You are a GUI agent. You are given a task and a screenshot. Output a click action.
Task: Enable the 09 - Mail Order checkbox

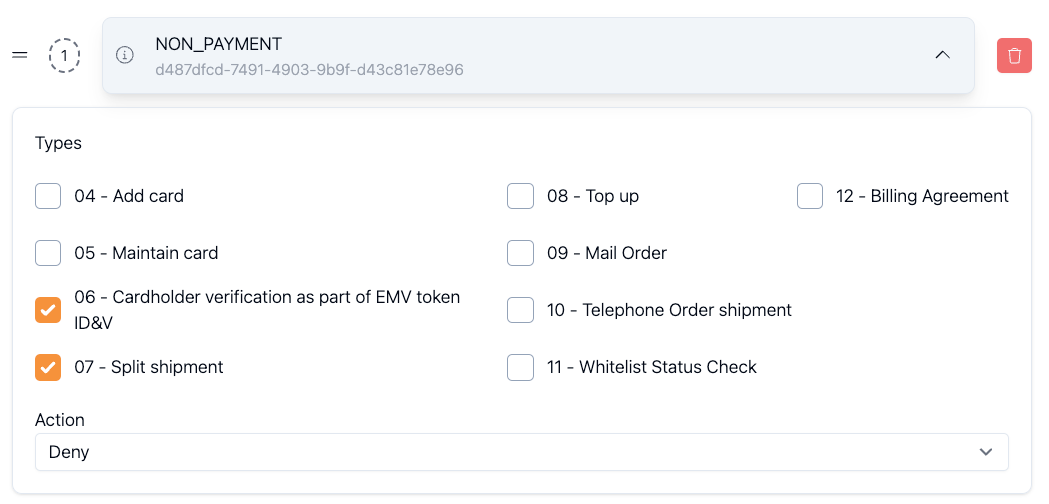(520, 253)
